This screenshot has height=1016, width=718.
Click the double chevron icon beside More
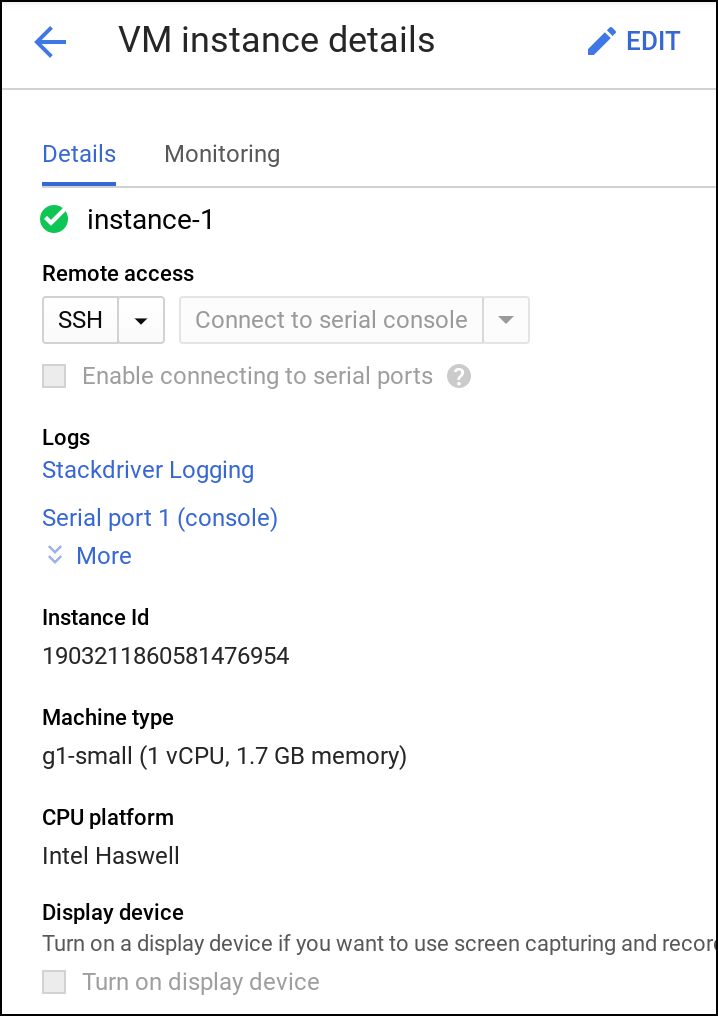coord(54,555)
